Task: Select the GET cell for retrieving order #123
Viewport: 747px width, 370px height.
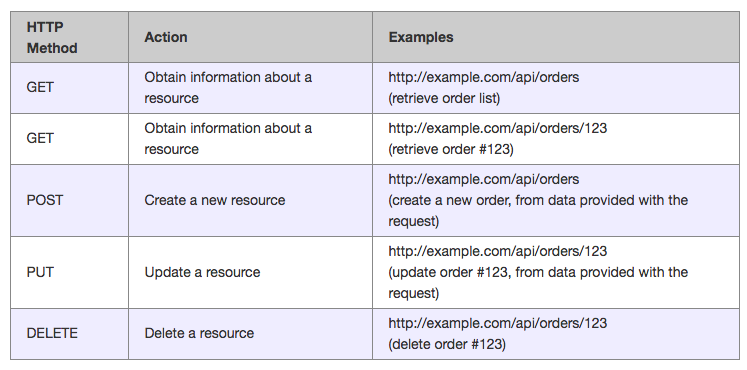Action: [40, 139]
